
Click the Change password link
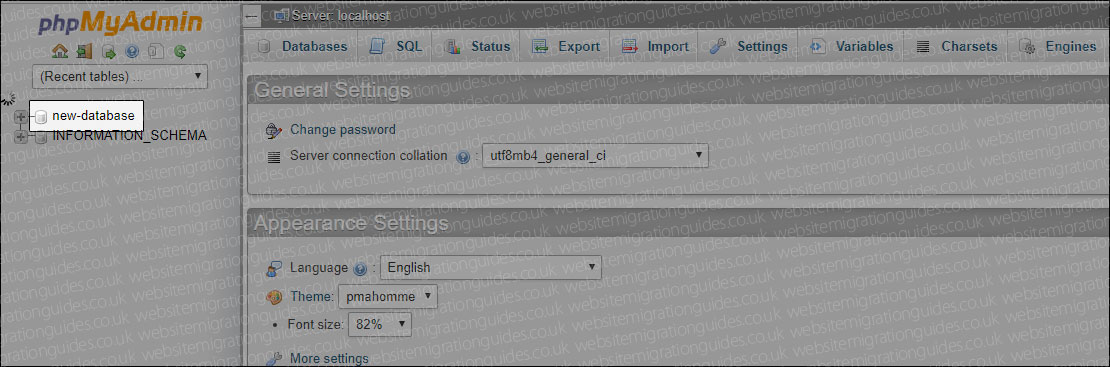343,130
